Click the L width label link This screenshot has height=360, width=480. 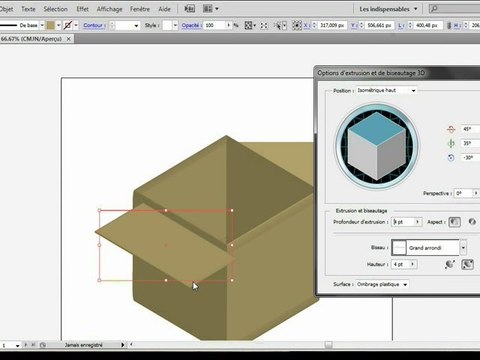(x=400, y=25)
